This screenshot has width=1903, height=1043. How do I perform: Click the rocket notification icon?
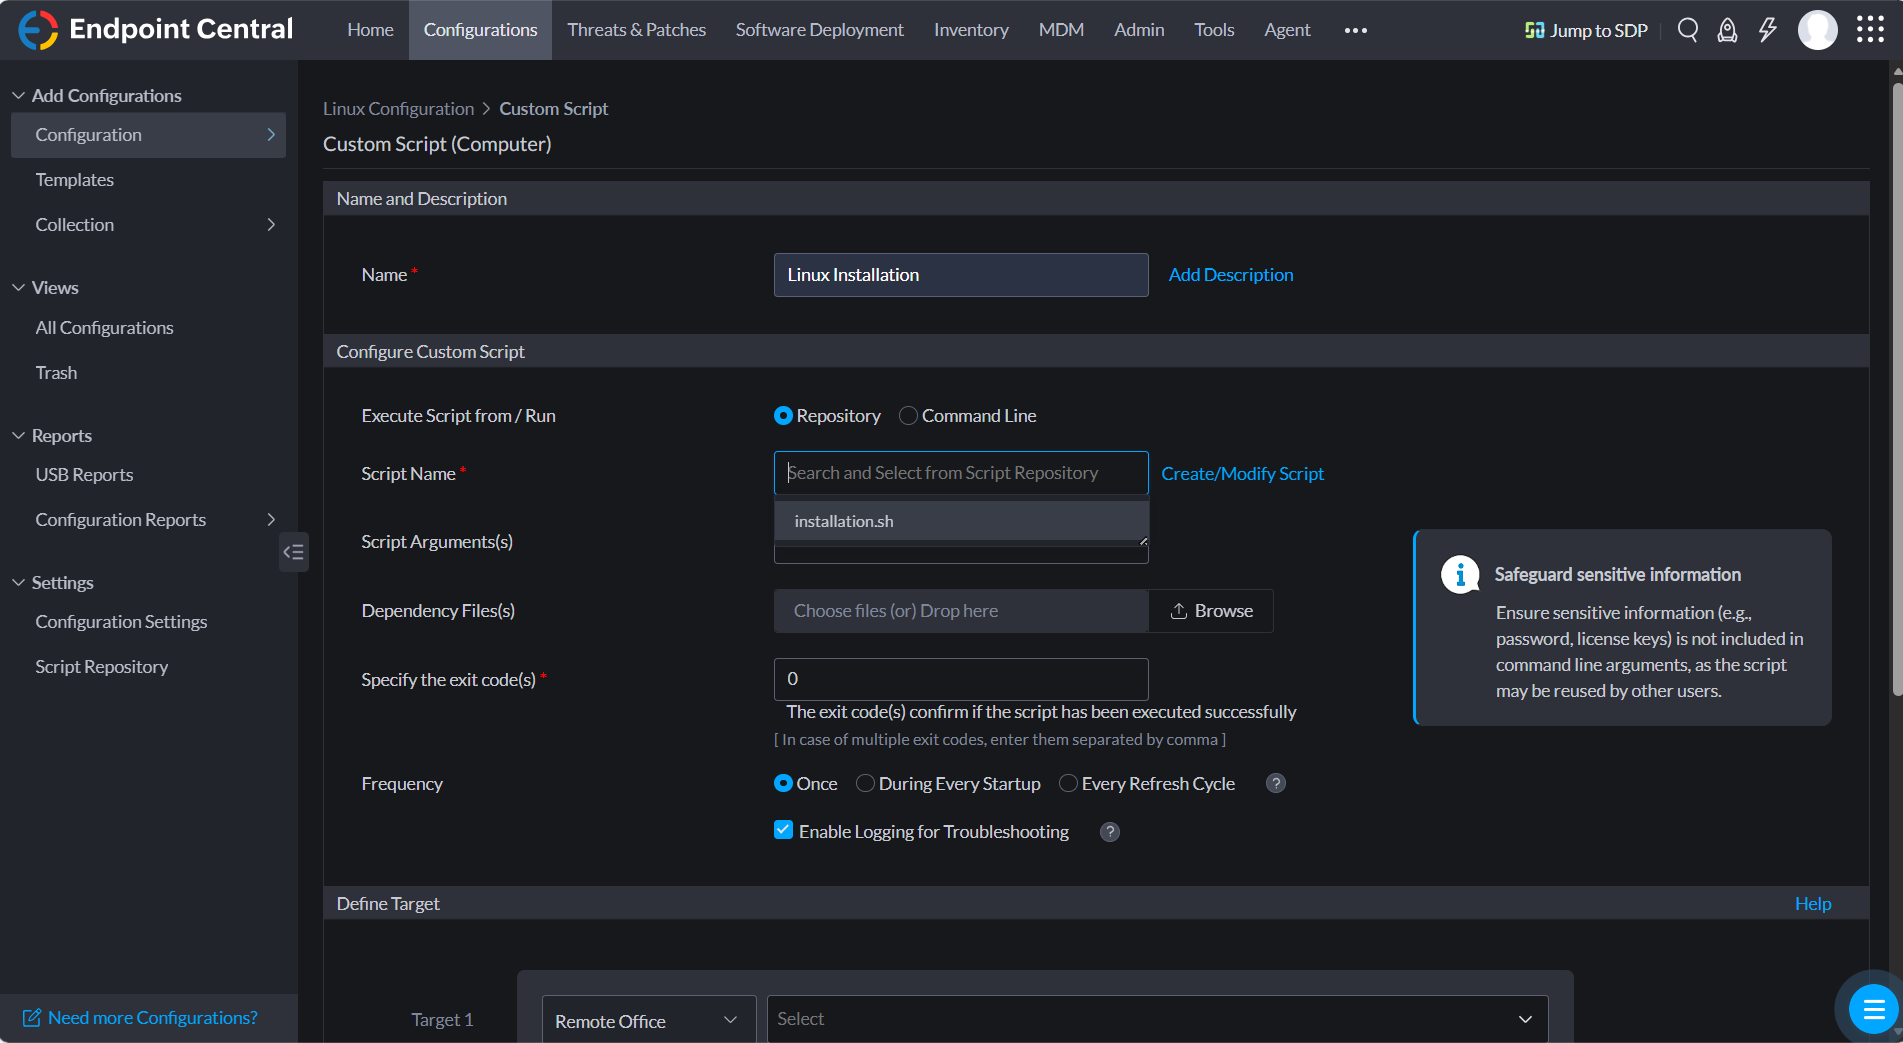click(x=1727, y=30)
